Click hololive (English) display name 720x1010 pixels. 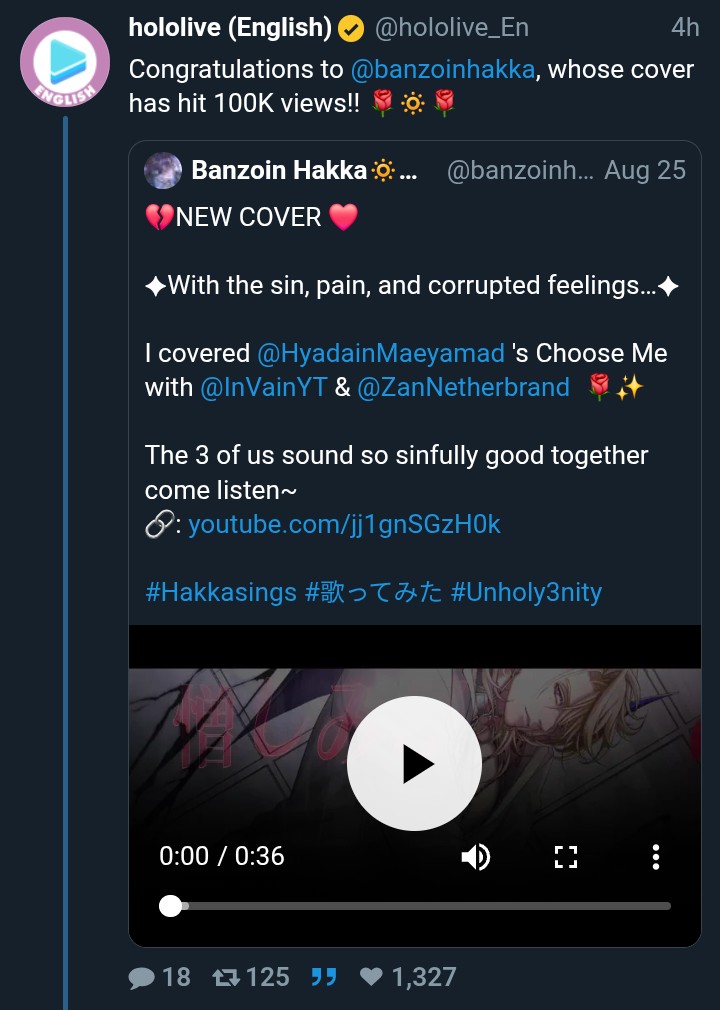click(x=230, y=28)
